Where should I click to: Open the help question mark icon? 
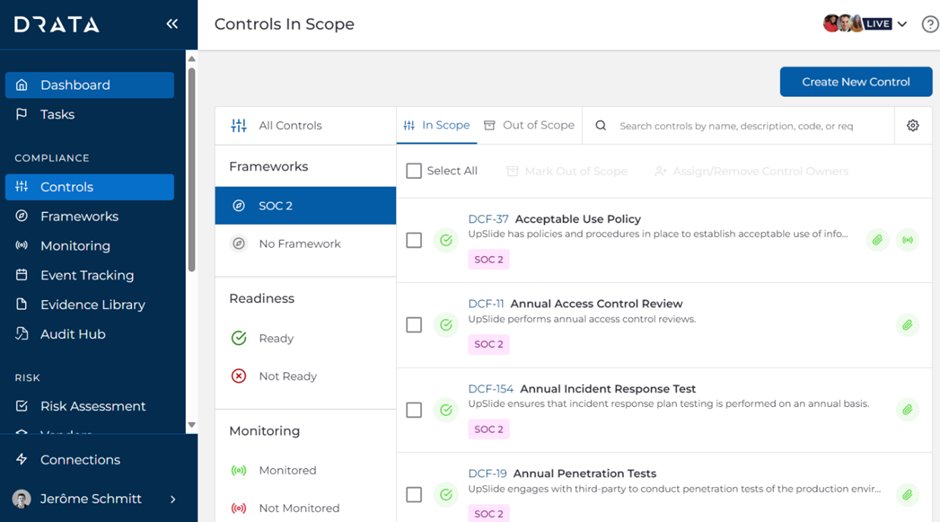point(929,24)
